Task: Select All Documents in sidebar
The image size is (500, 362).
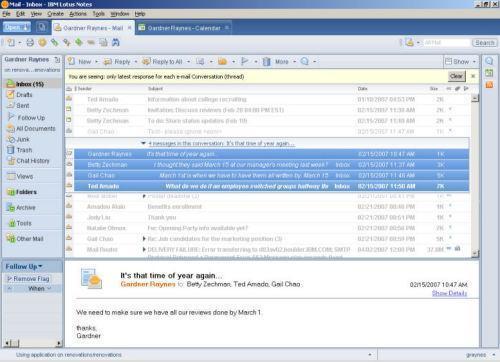Action: (x=31, y=128)
